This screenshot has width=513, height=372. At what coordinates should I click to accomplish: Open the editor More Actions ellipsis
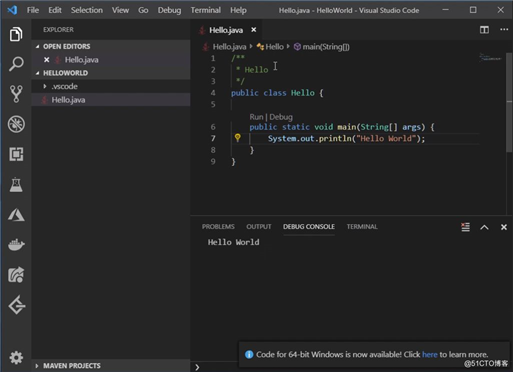[x=504, y=30]
